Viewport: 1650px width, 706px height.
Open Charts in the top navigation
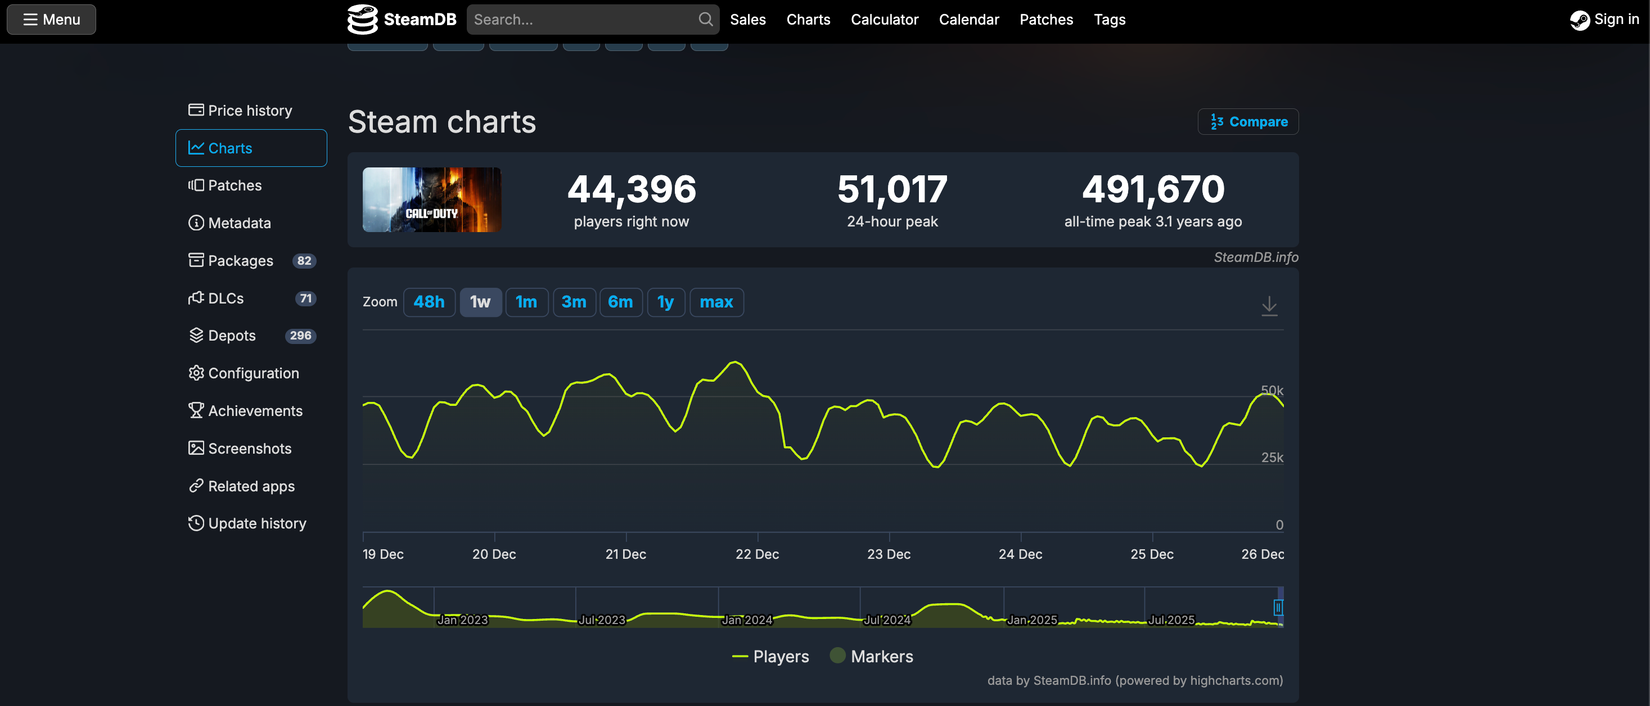click(x=808, y=19)
